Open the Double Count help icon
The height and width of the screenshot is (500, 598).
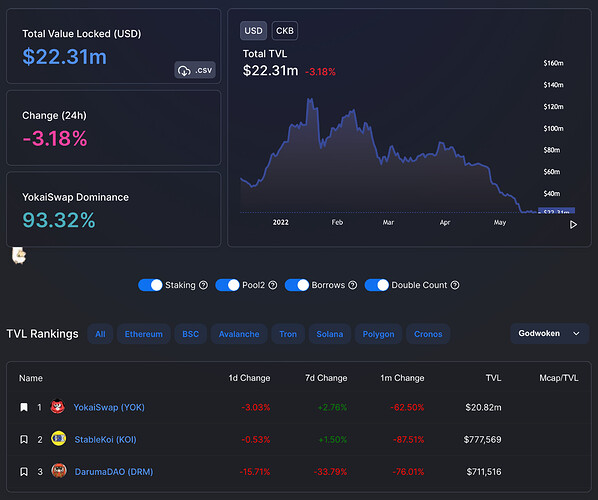[x=455, y=285]
